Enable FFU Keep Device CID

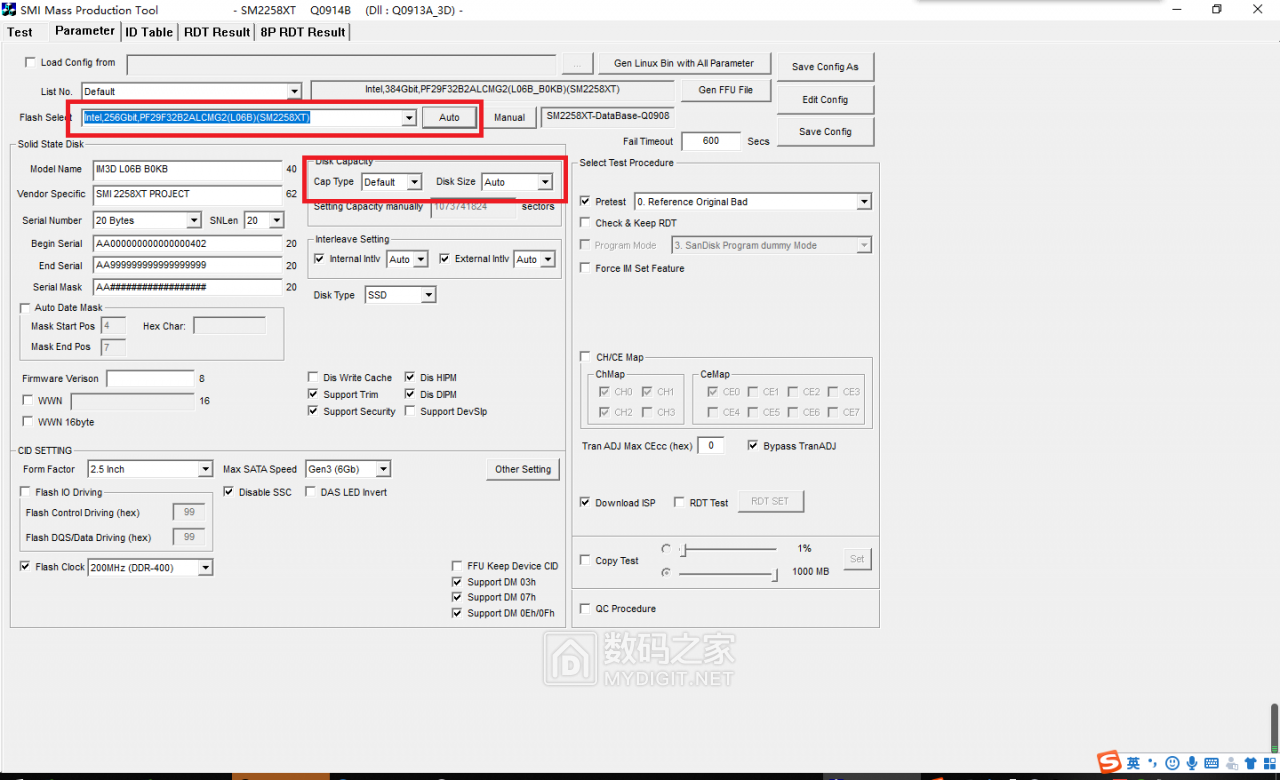tap(457, 566)
